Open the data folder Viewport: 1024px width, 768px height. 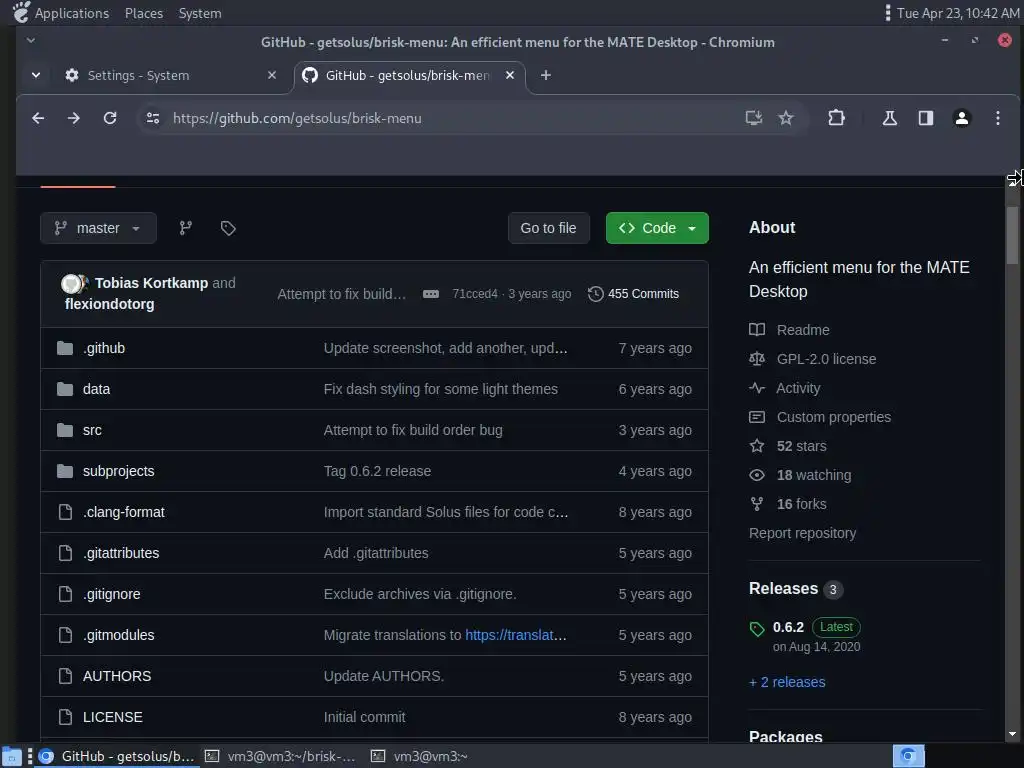point(96,389)
